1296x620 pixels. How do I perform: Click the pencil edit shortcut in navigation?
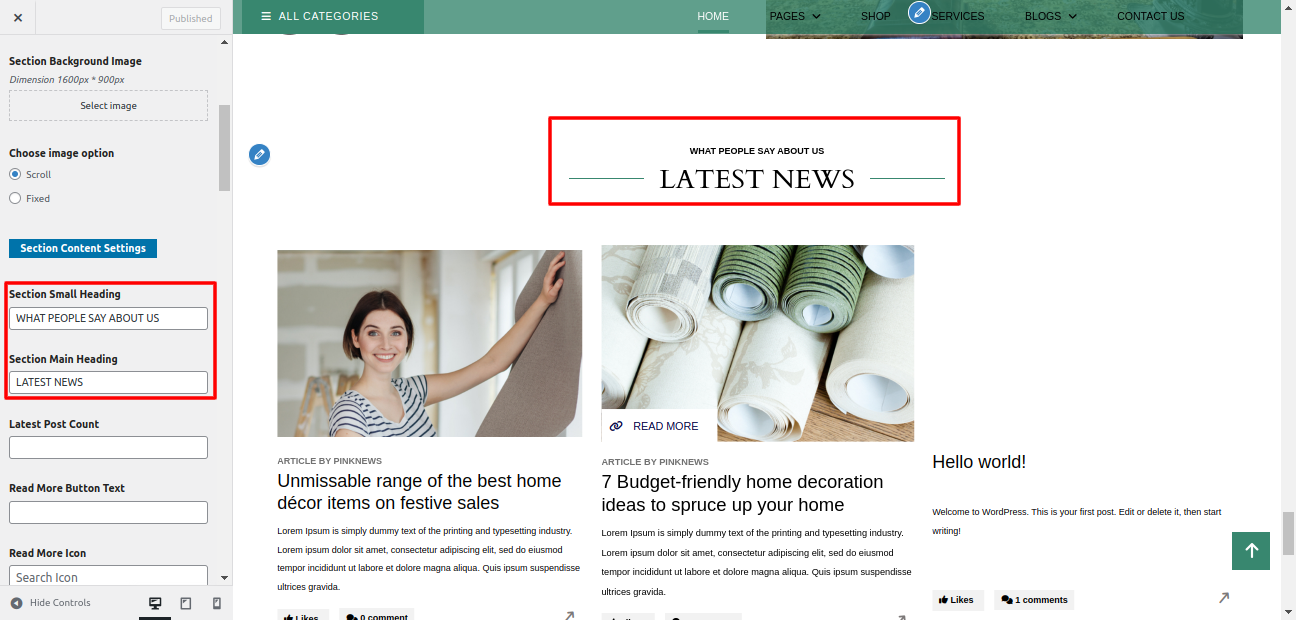[x=919, y=12]
